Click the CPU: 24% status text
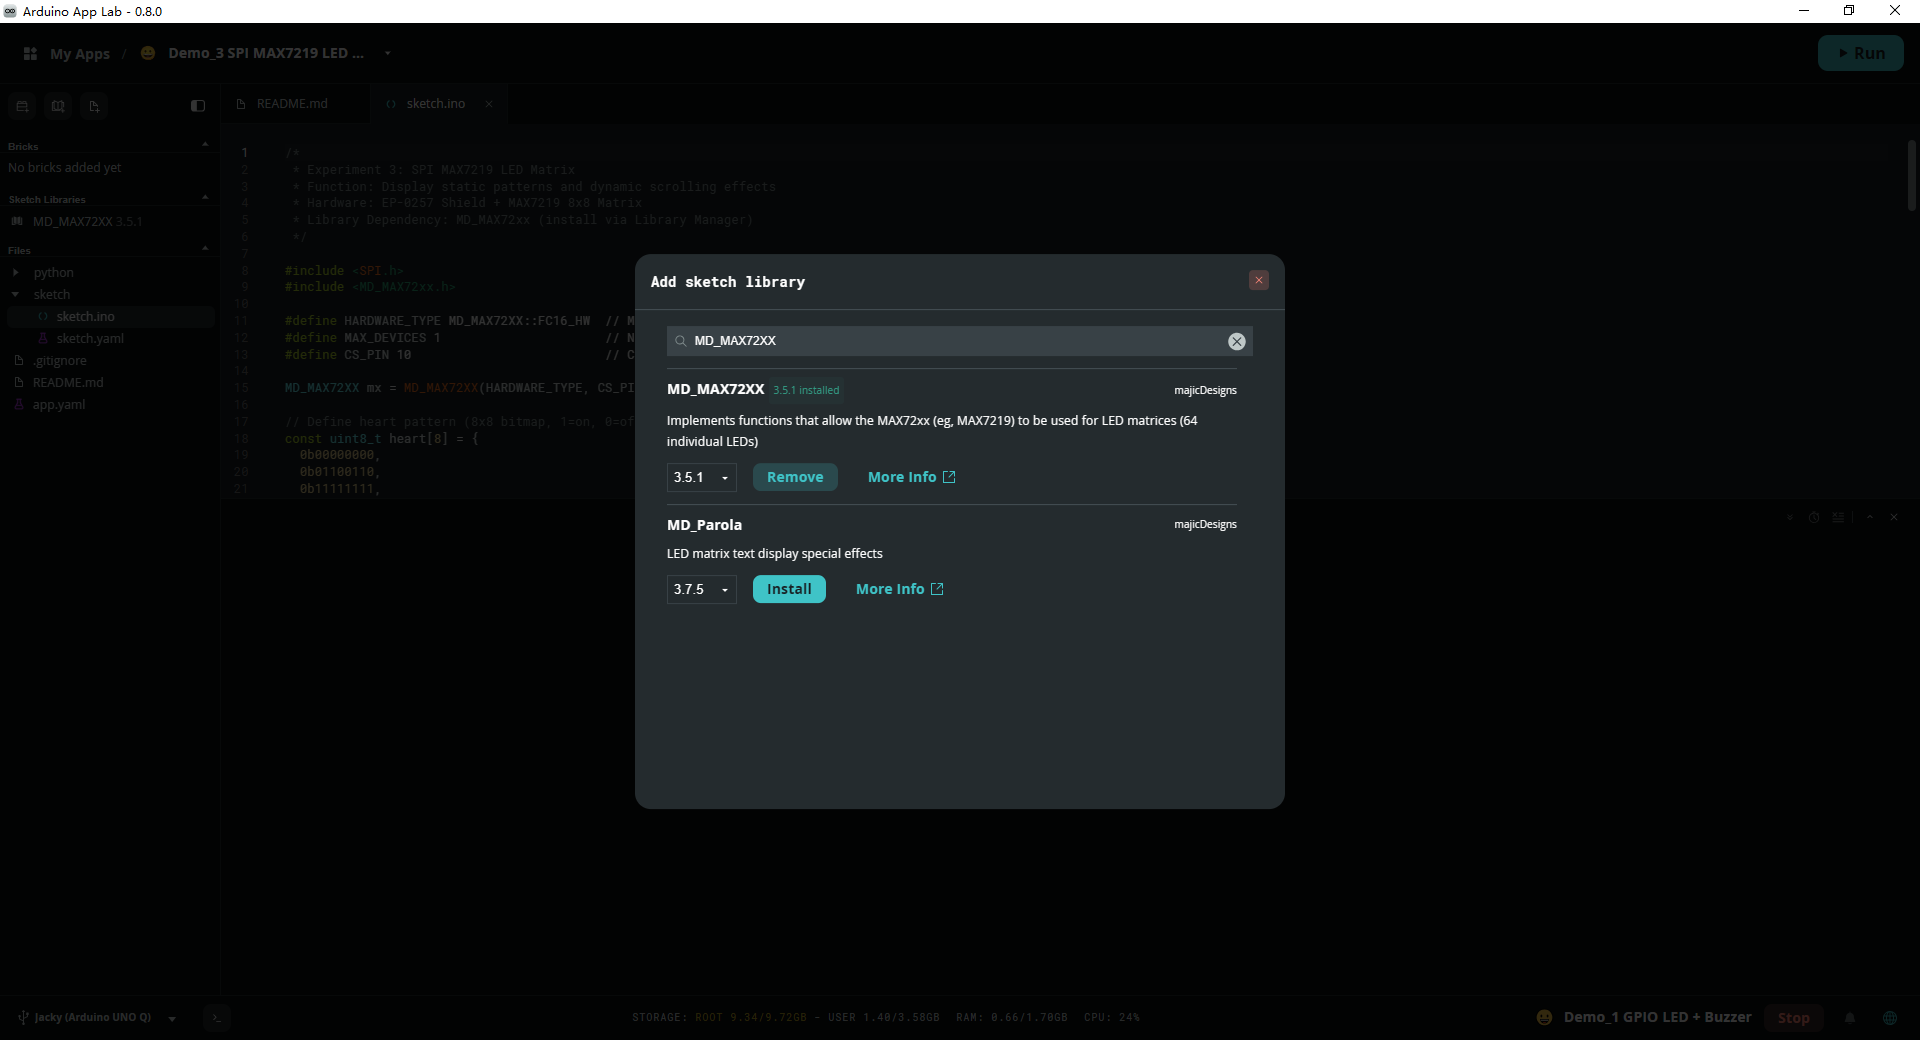The height and width of the screenshot is (1040, 1920). (1112, 1018)
